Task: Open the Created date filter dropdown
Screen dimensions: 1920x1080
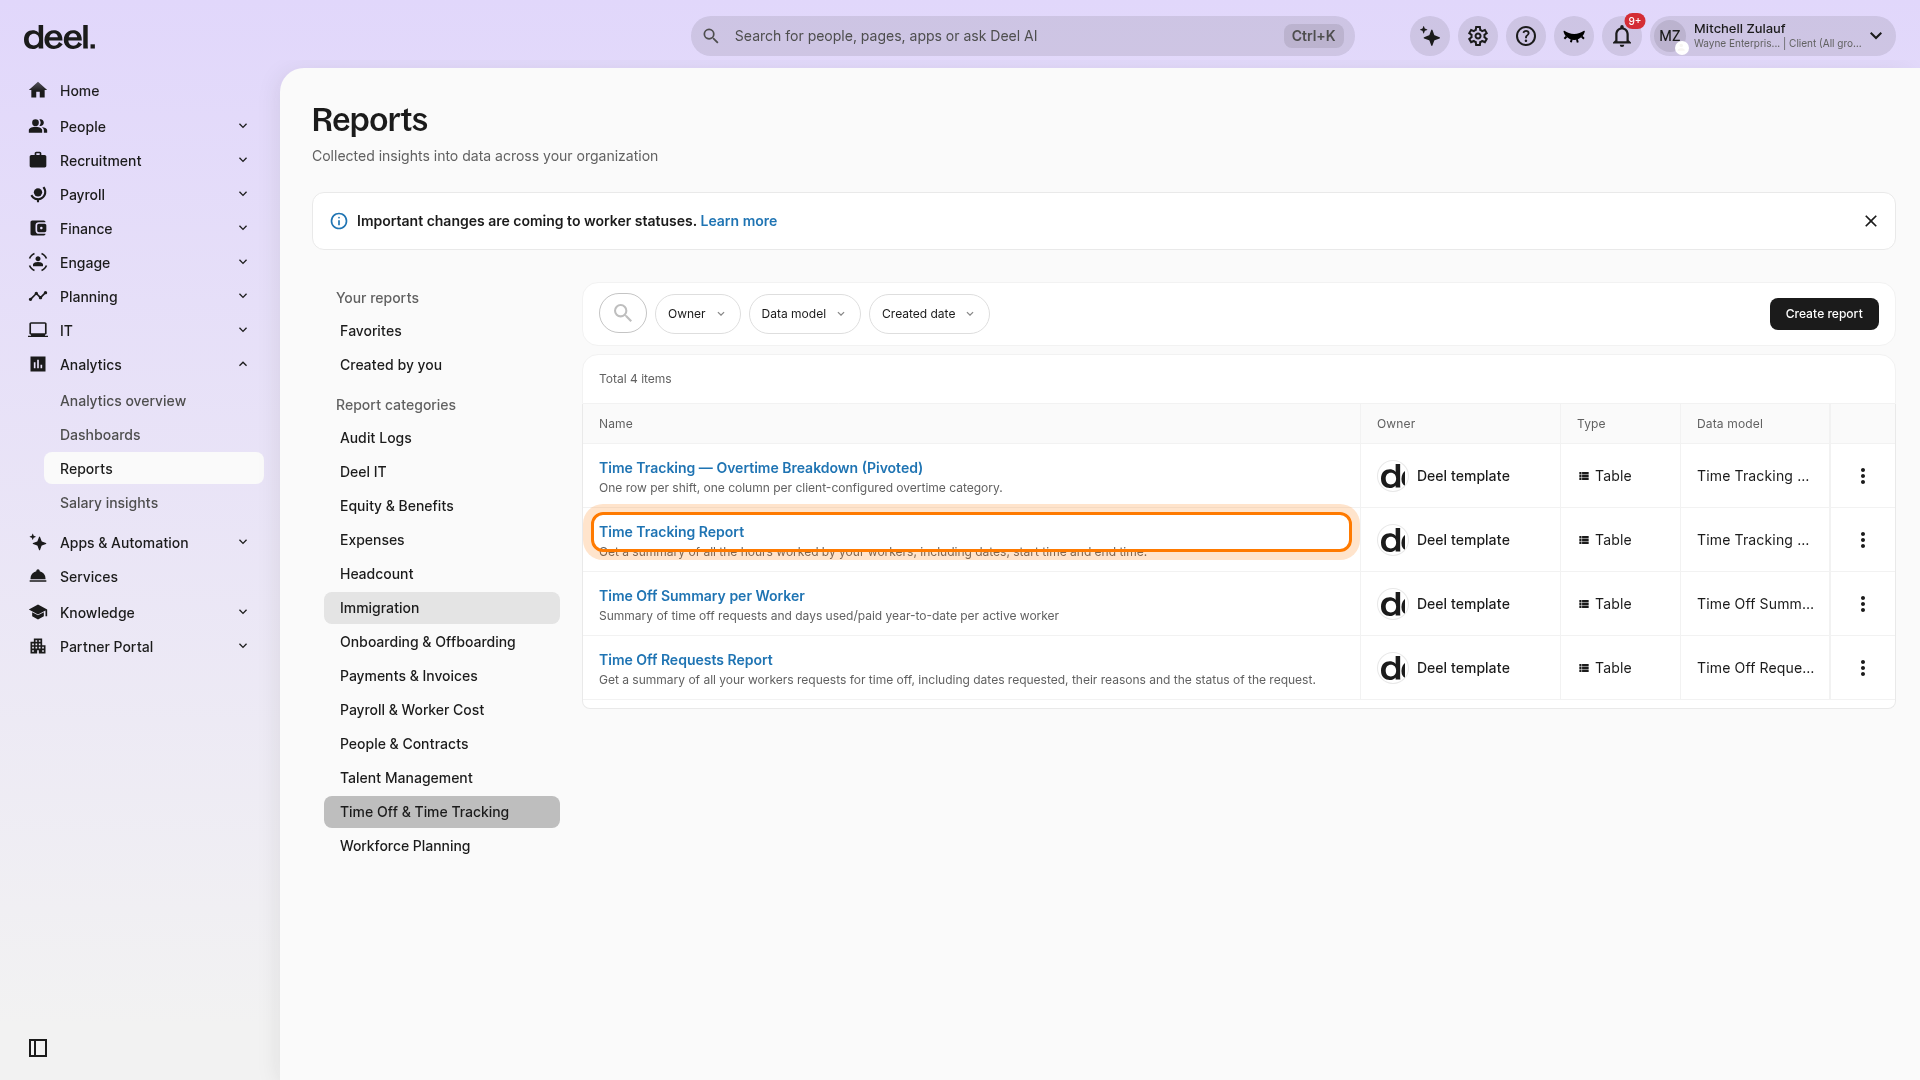Action: (x=929, y=314)
